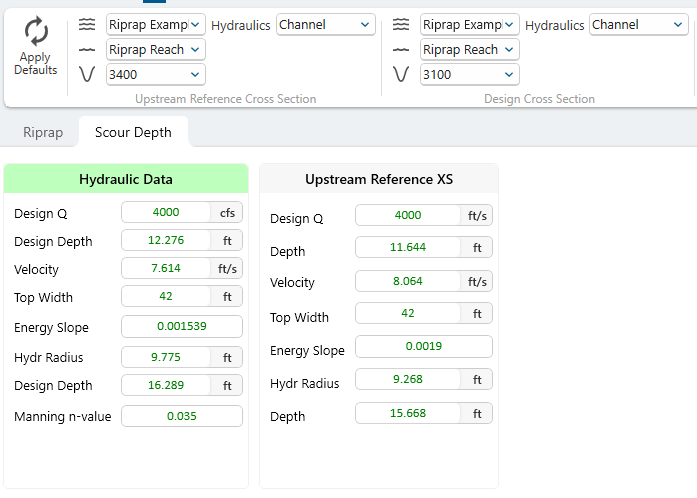Viewport: 697px width, 498px height.
Task: Open the design cross section 3100 dropdown
Action: coord(469,74)
